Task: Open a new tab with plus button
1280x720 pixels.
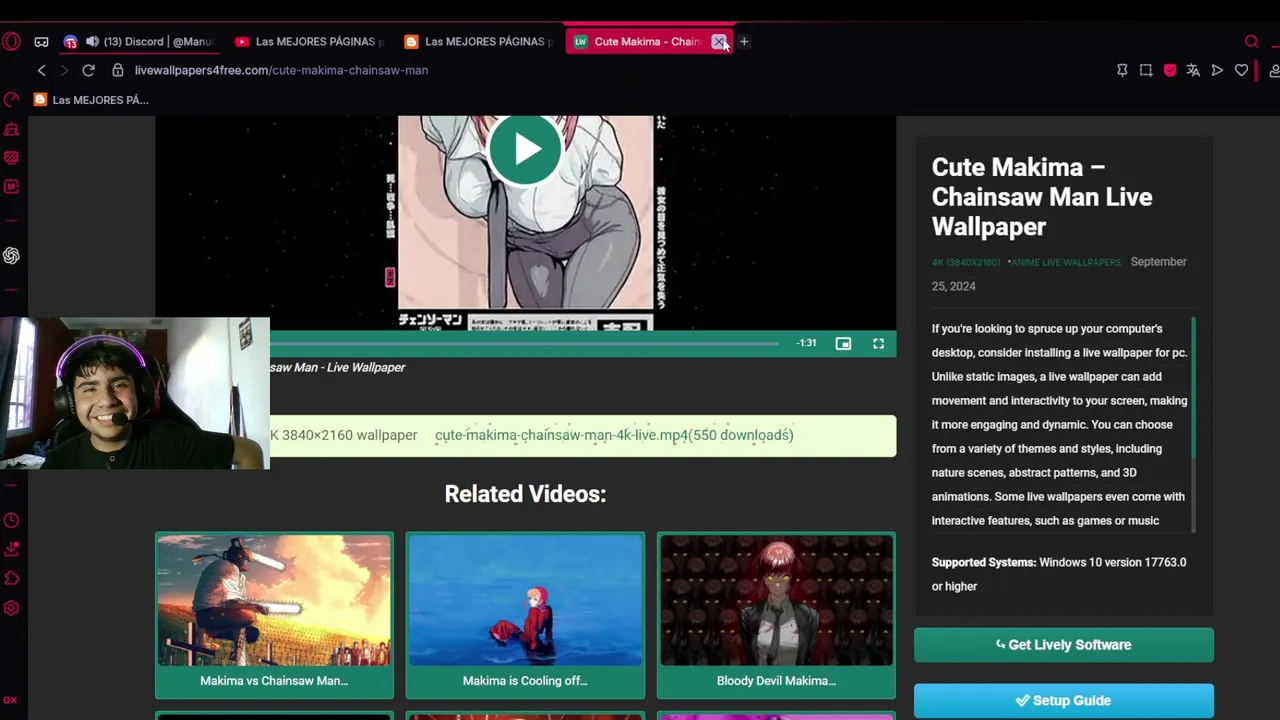Action: pos(743,42)
